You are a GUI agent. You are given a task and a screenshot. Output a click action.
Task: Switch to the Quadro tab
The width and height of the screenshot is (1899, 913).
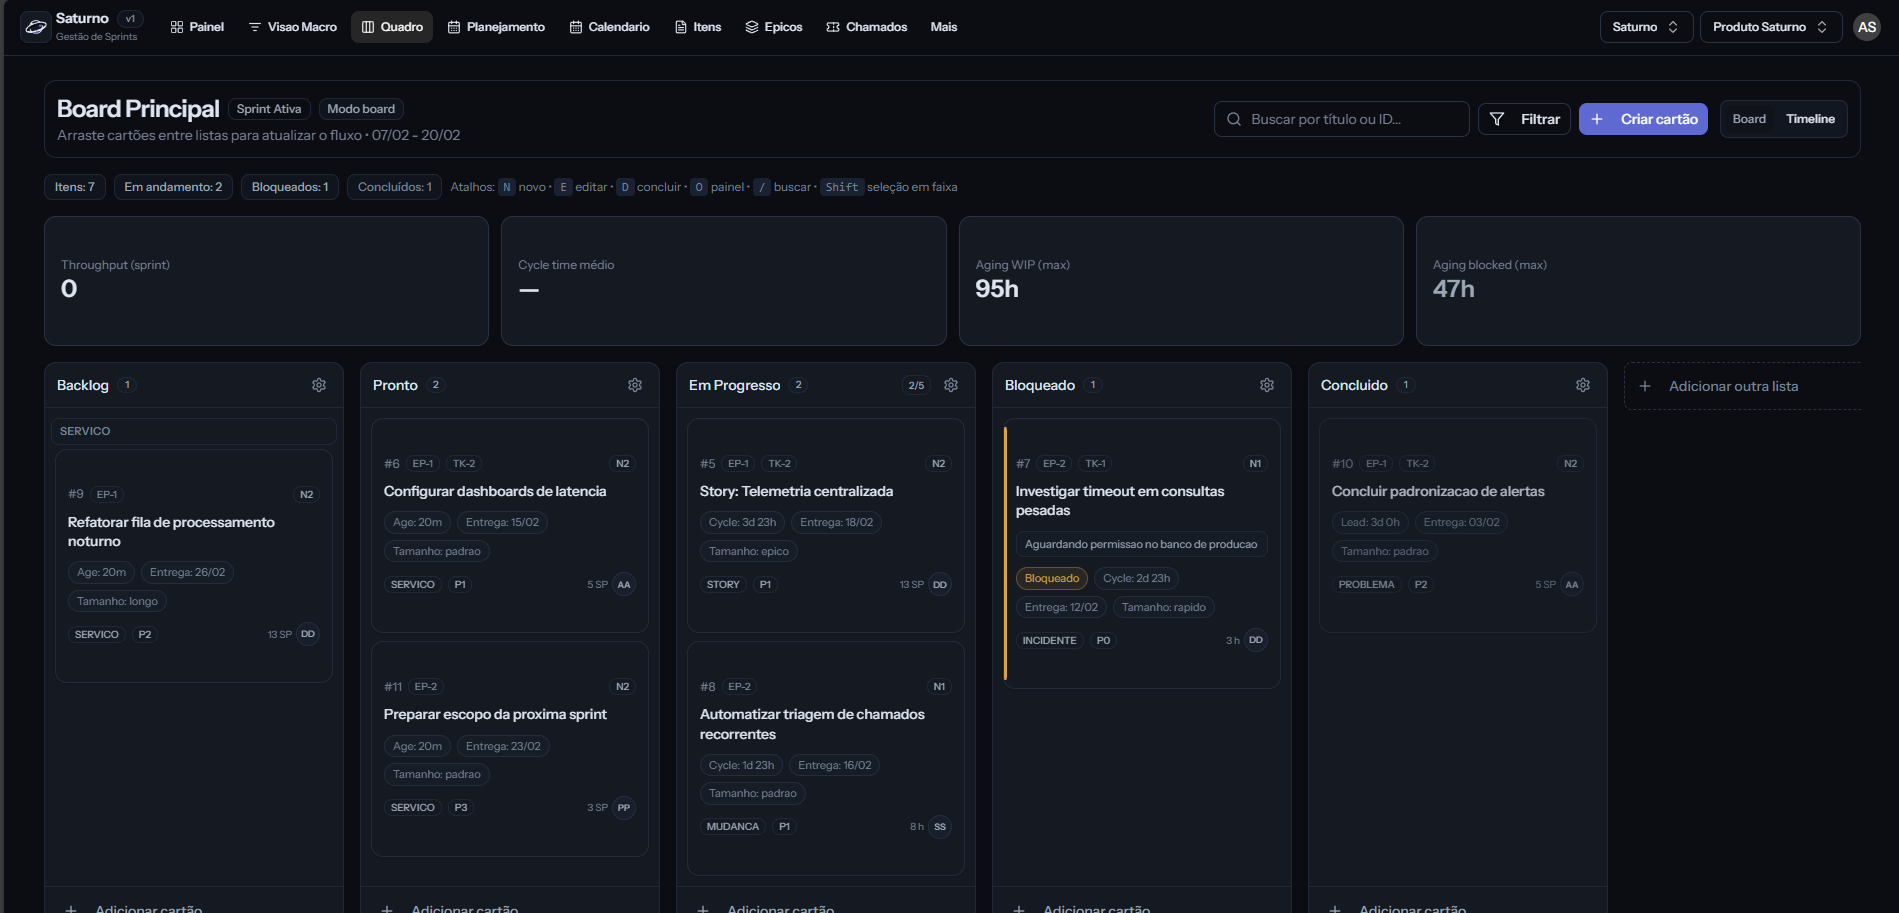click(392, 27)
